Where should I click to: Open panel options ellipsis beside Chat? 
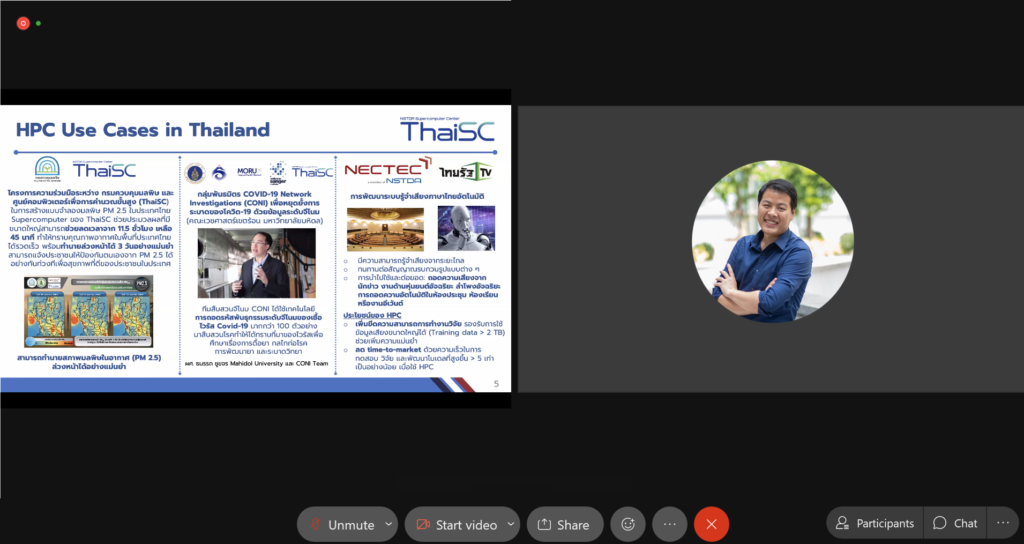[x=1003, y=523]
